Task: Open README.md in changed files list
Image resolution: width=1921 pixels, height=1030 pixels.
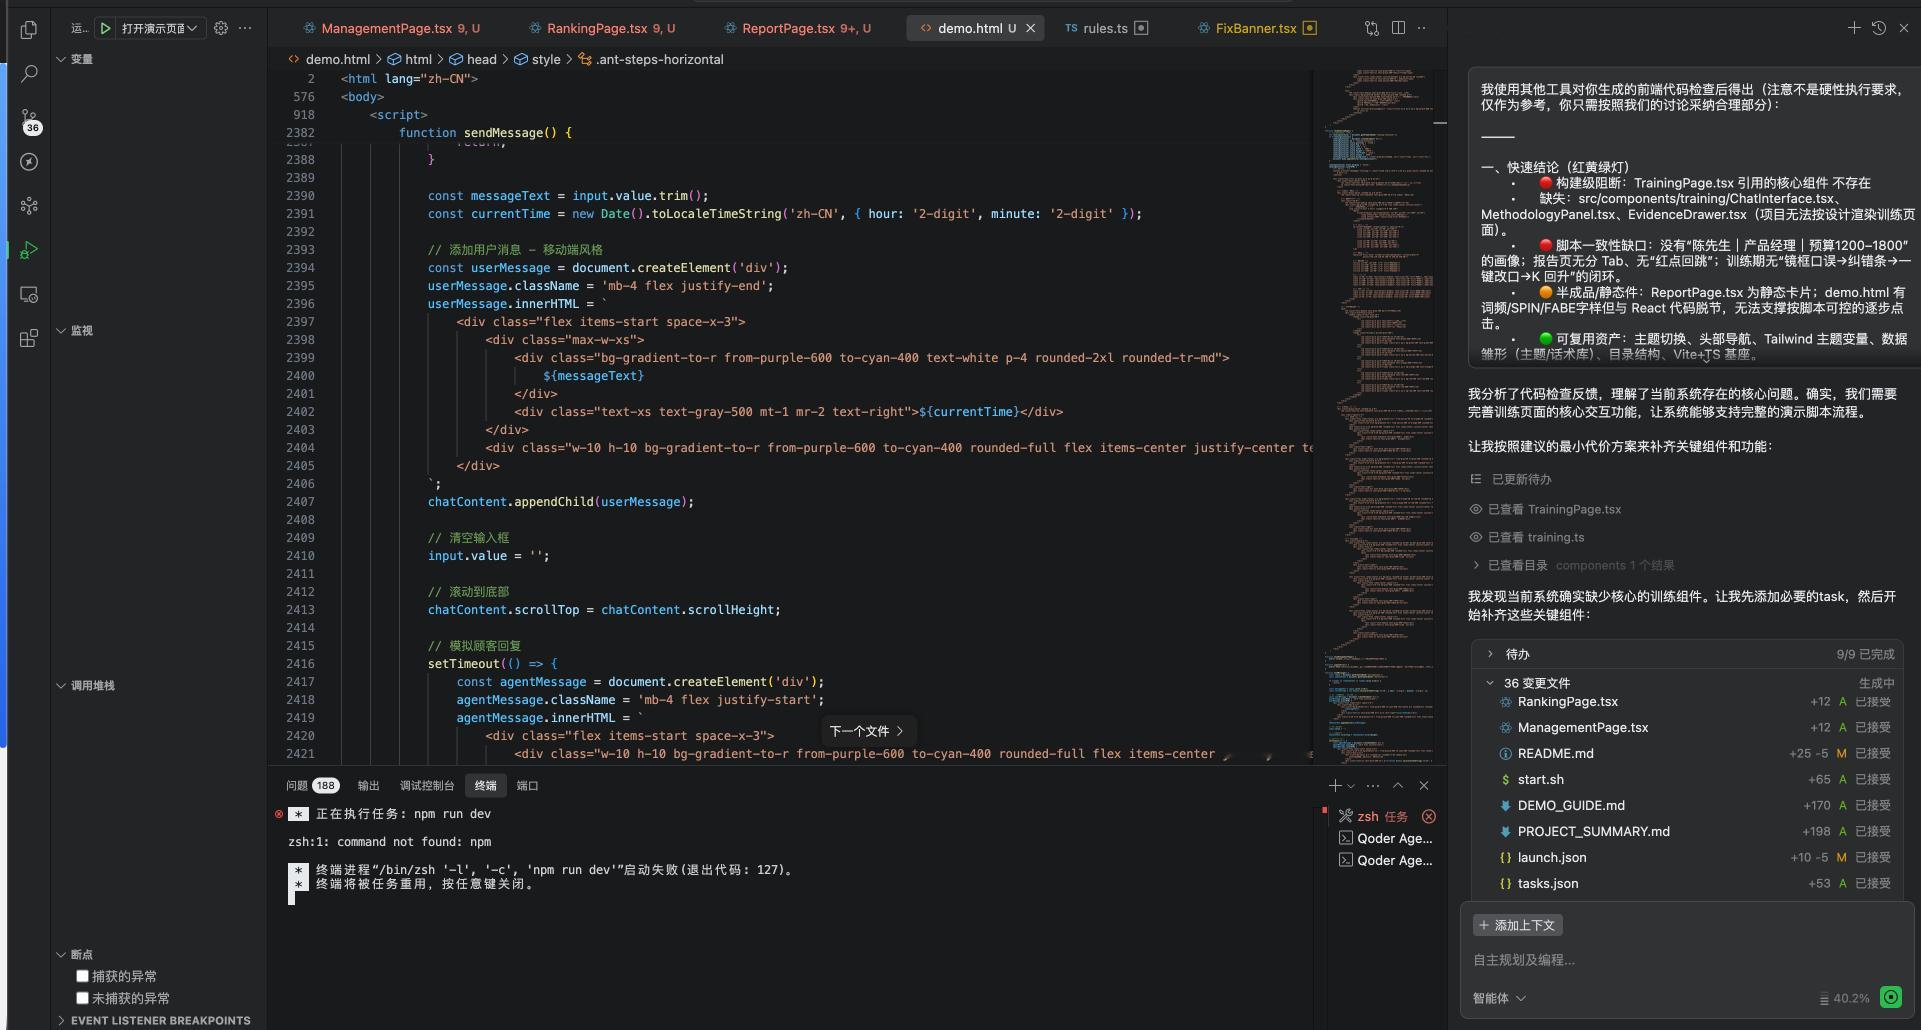Action: tap(1555, 753)
